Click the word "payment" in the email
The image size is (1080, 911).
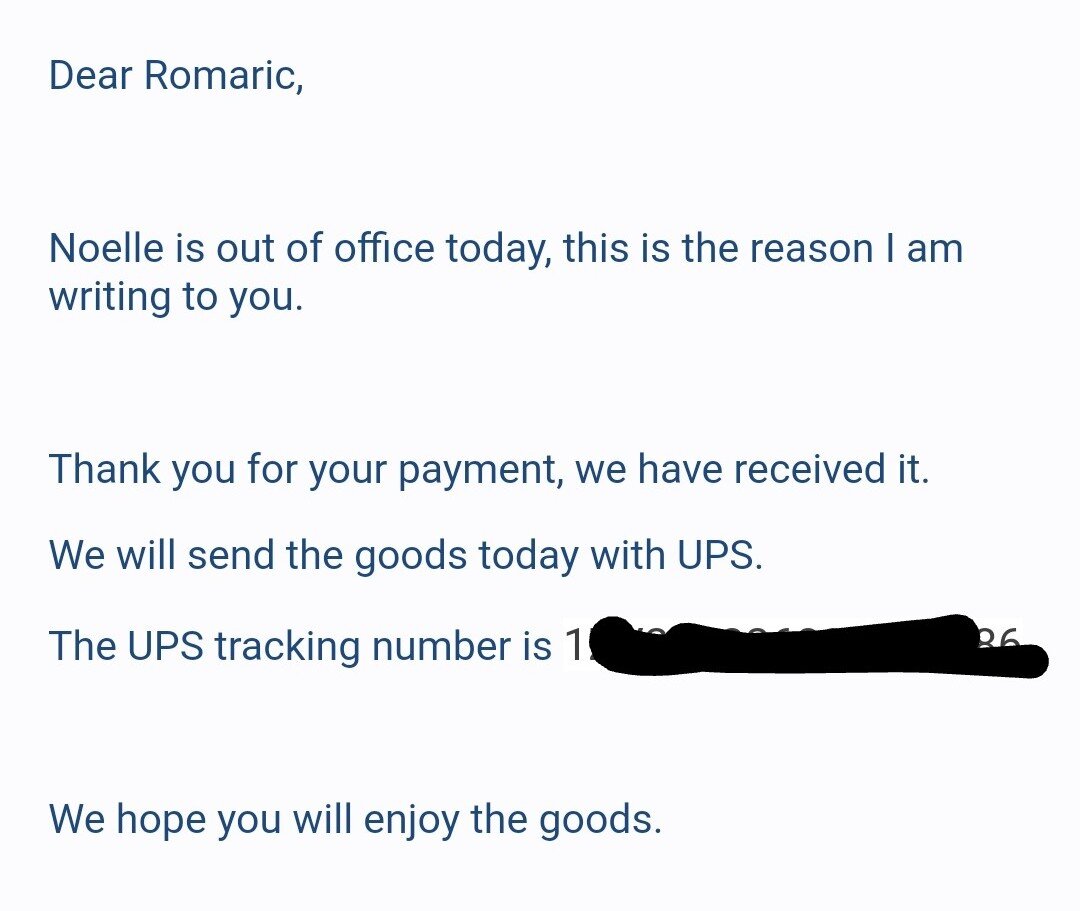pos(484,469)
